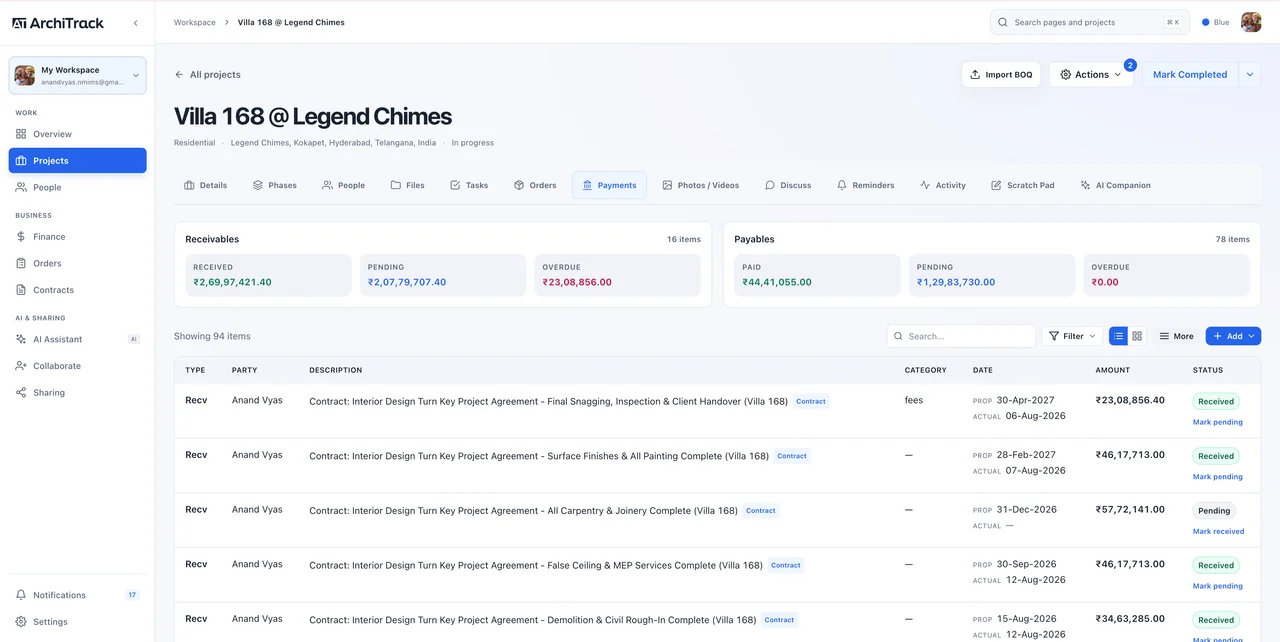Open the AI Assistant page
1280x642 pixels.
tap(78, 339)
